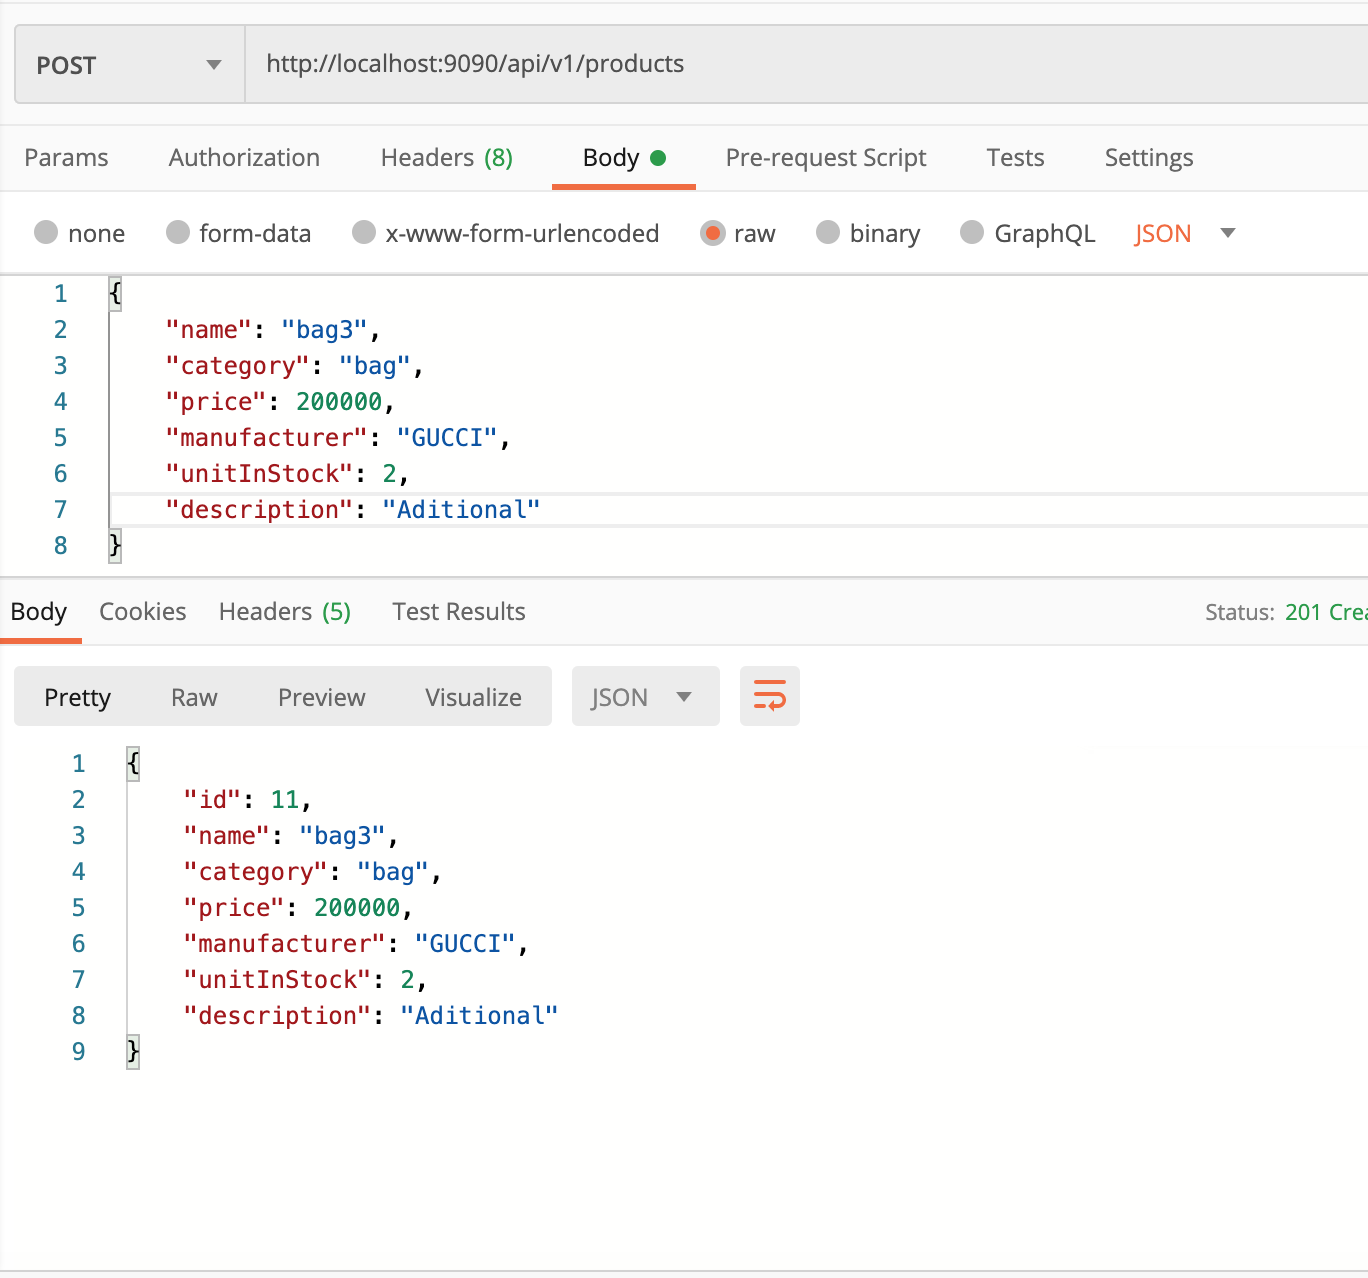Select the raw body radio option
The image size is (1368, 1278).
[x=712, y=233]
